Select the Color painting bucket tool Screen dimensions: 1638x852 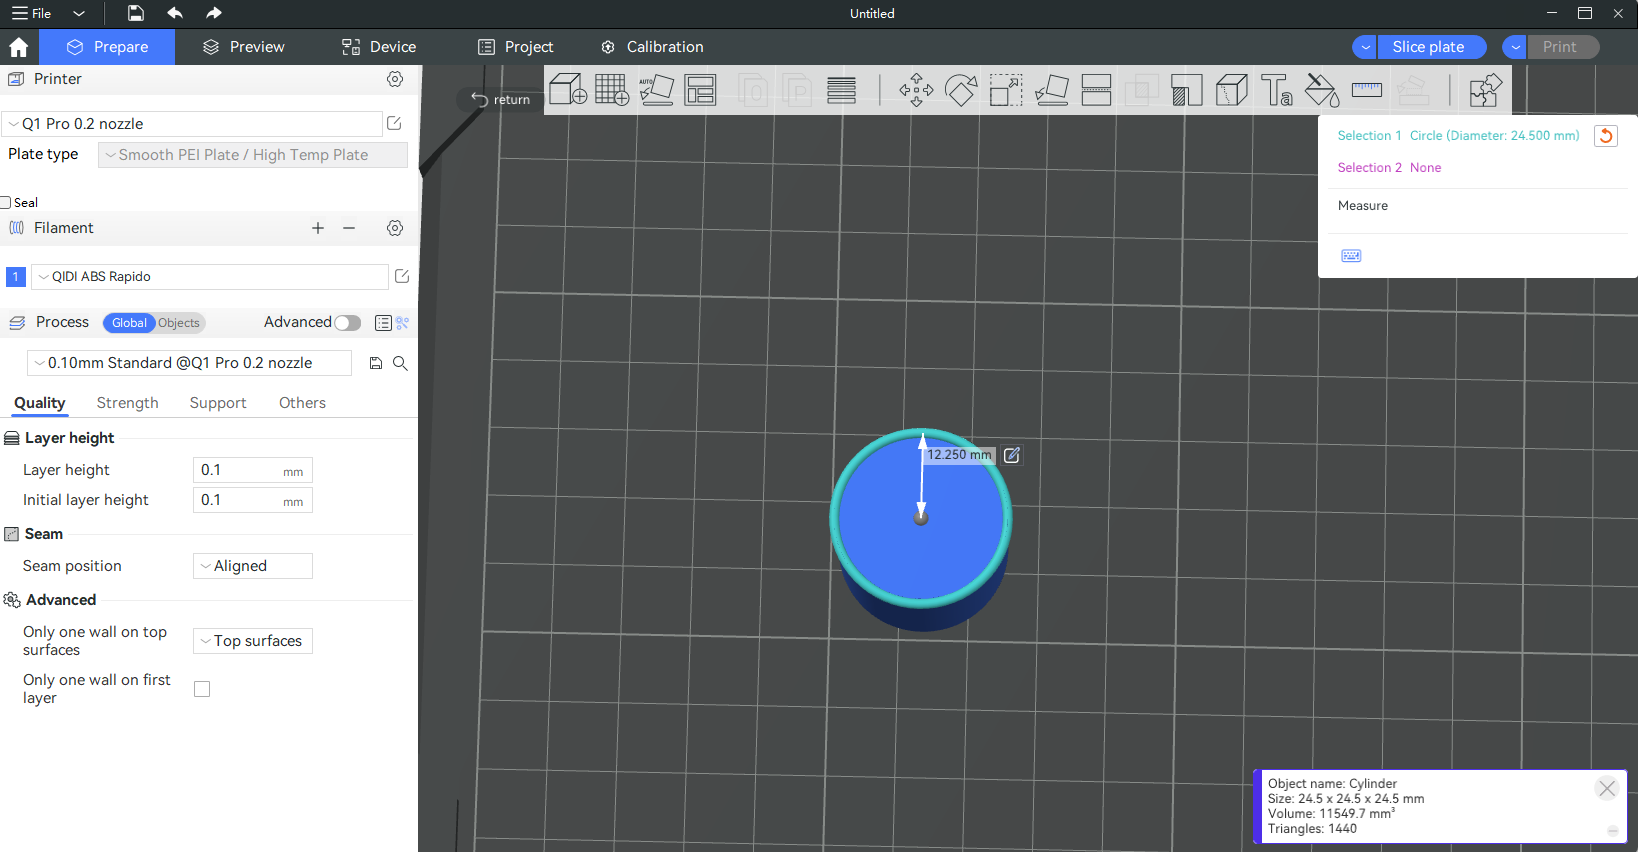[1321, 90]
